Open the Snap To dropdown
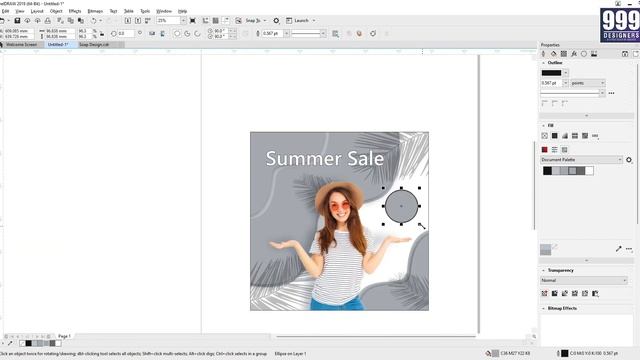Viewport: 640px width, 360px height. pyautogui.click(x=264, y=20)
